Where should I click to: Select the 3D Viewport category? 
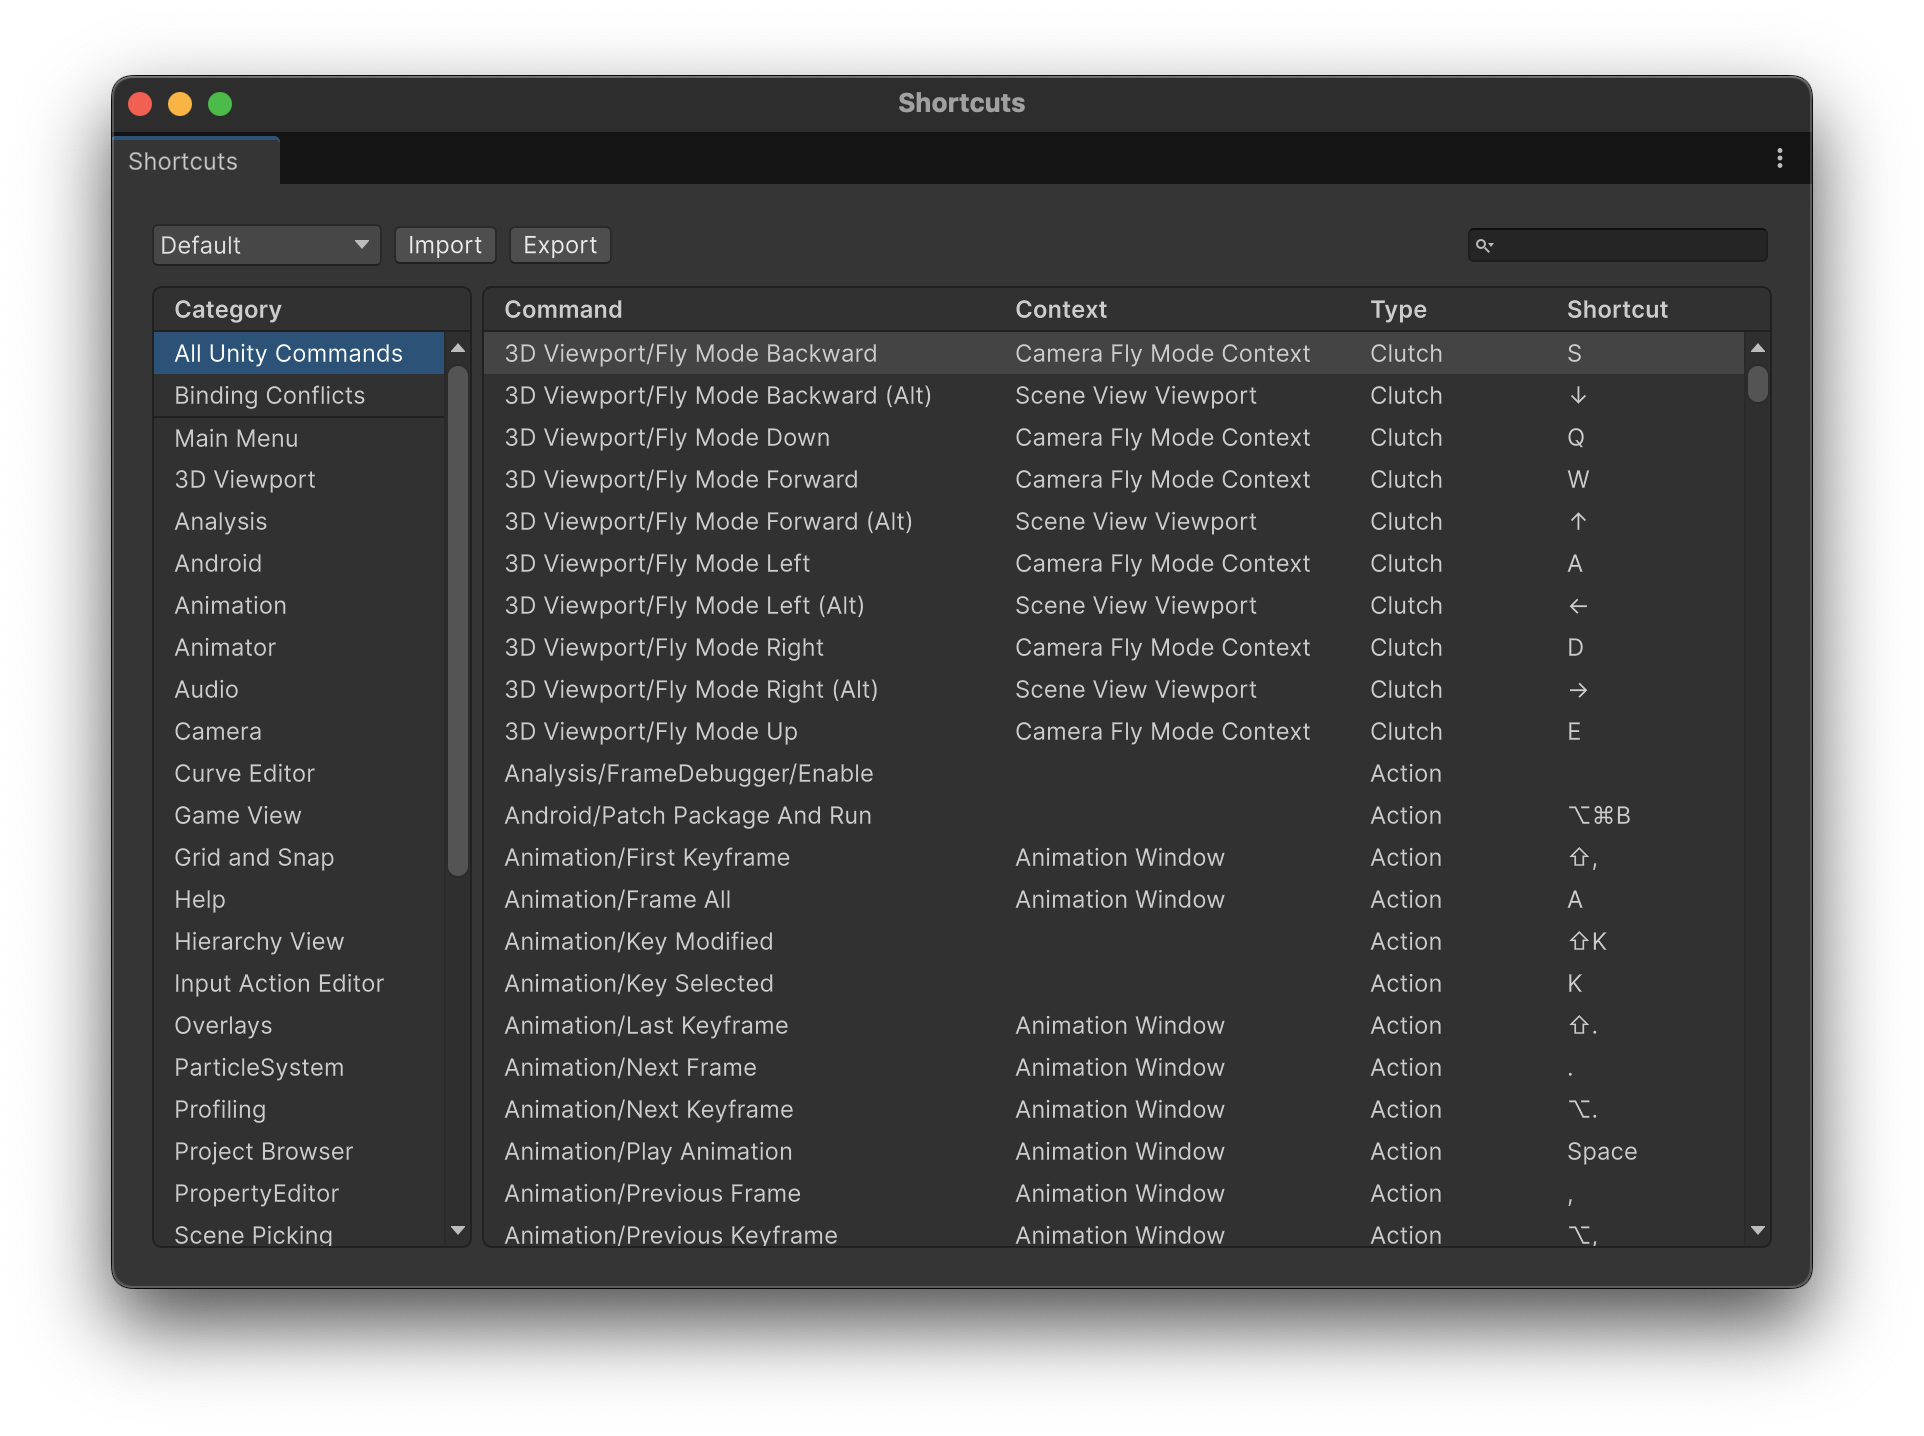coord(245,479)
